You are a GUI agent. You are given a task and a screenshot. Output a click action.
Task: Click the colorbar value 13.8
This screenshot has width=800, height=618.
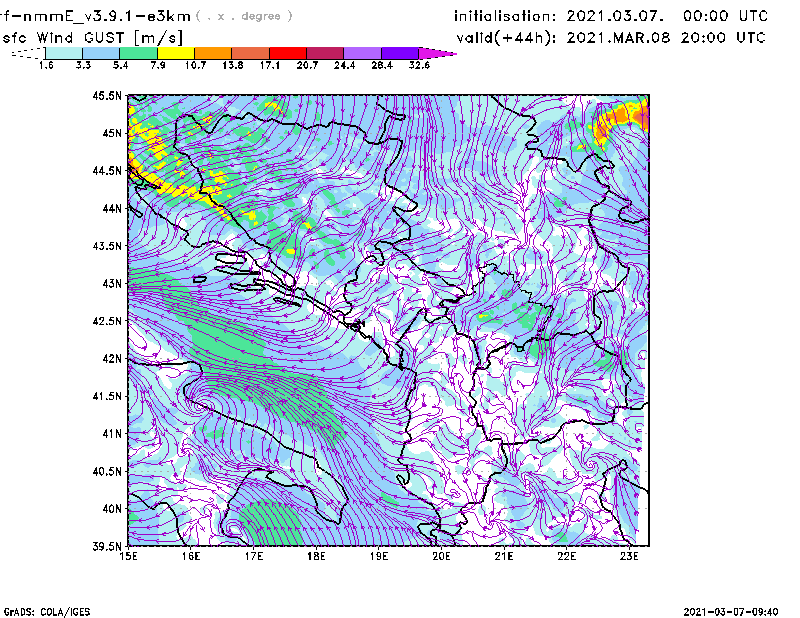coord(233,65)
